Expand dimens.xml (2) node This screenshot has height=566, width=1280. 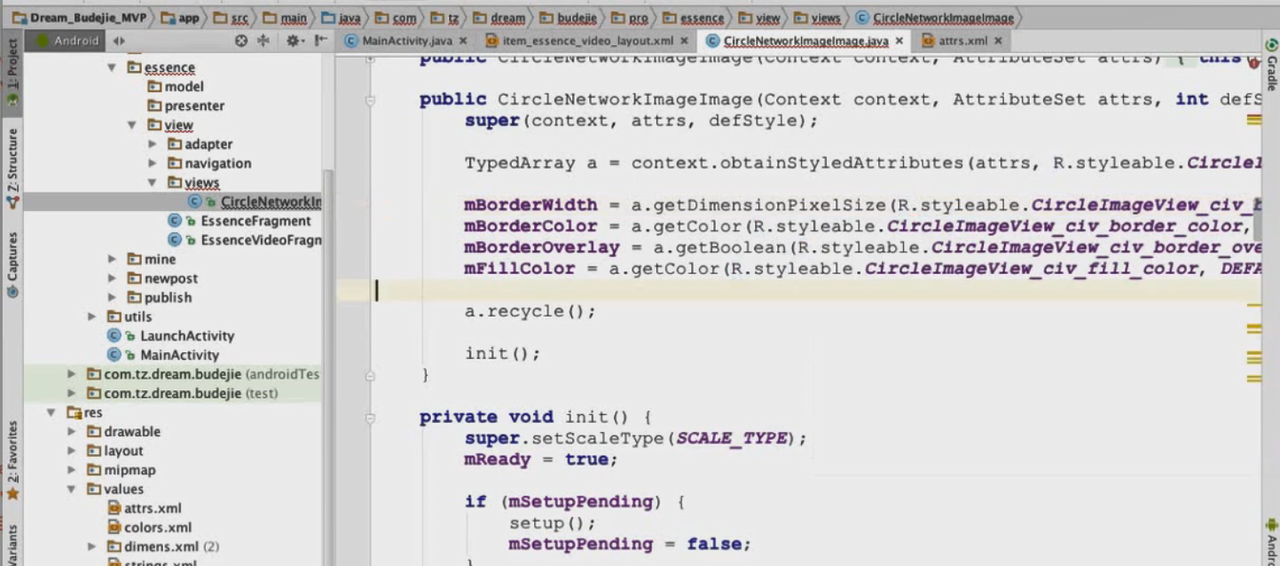pyautogui.click(x=92, y=547)
